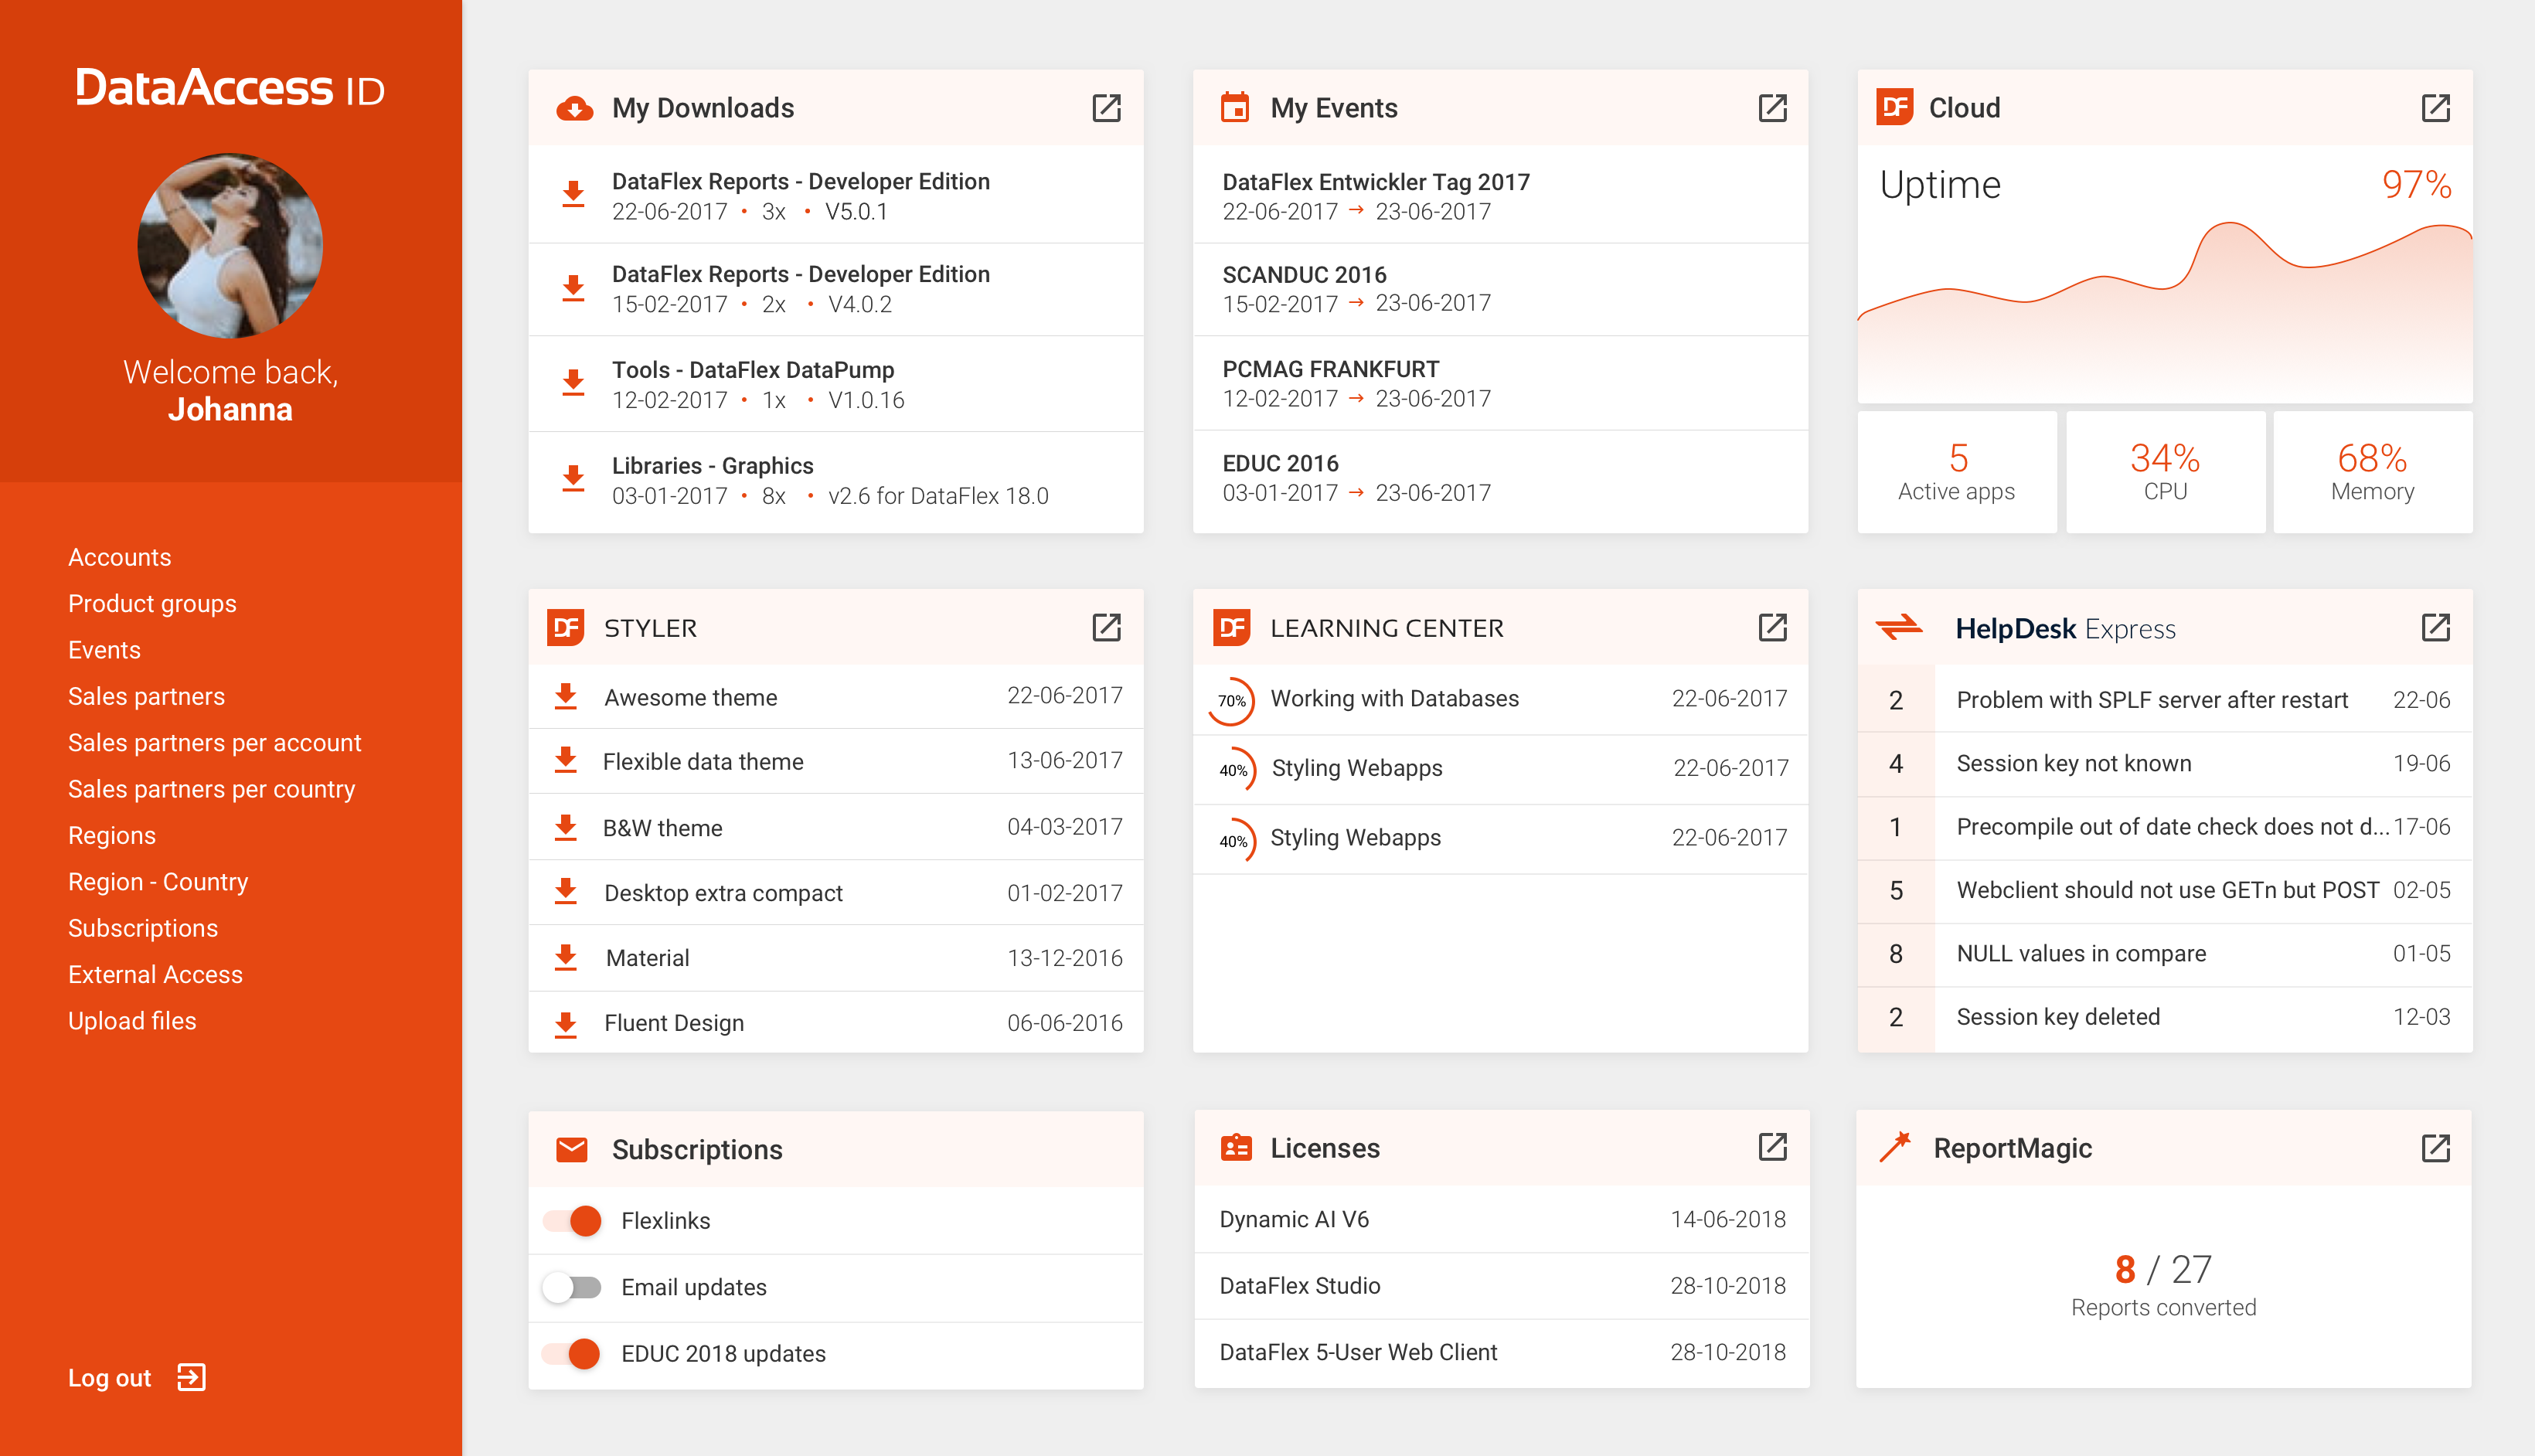Open My Downloads in external view
Image resolution: width=2535 pixels, height=1456 pixels.
click(1106, 108)
